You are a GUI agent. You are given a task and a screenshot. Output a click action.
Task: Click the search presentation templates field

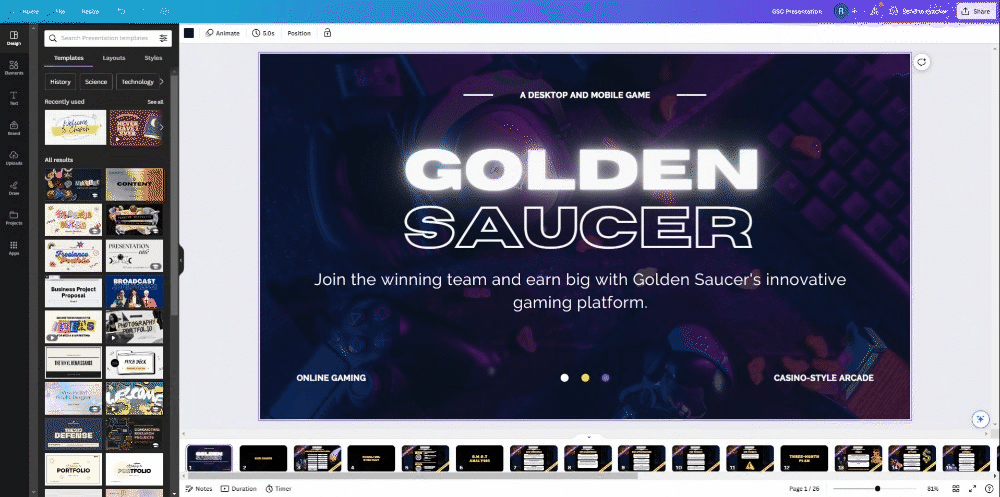108,38
